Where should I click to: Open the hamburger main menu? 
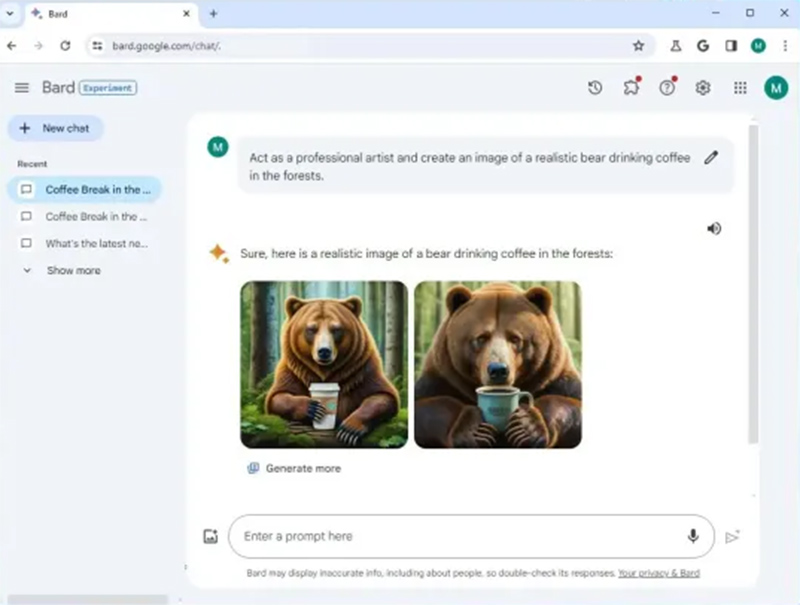(21, 88)
